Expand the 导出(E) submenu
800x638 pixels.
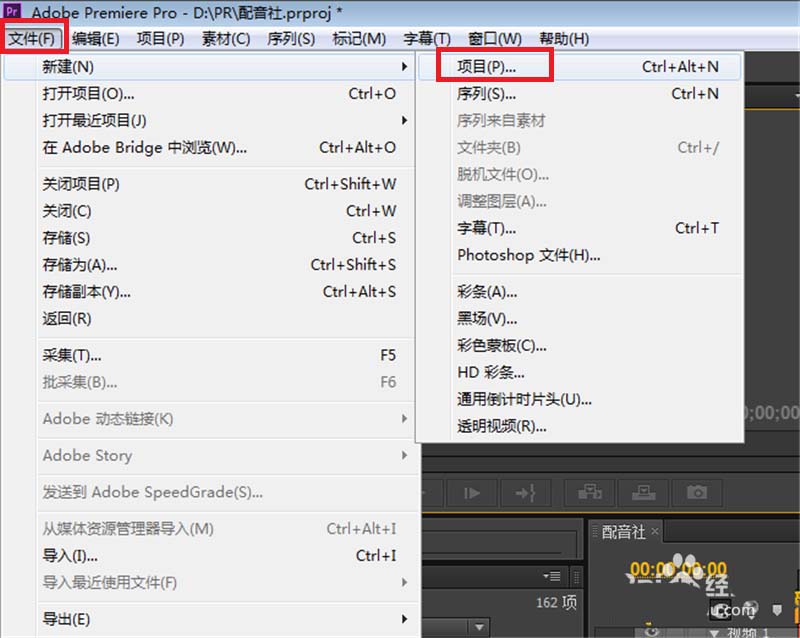(209, 619)
